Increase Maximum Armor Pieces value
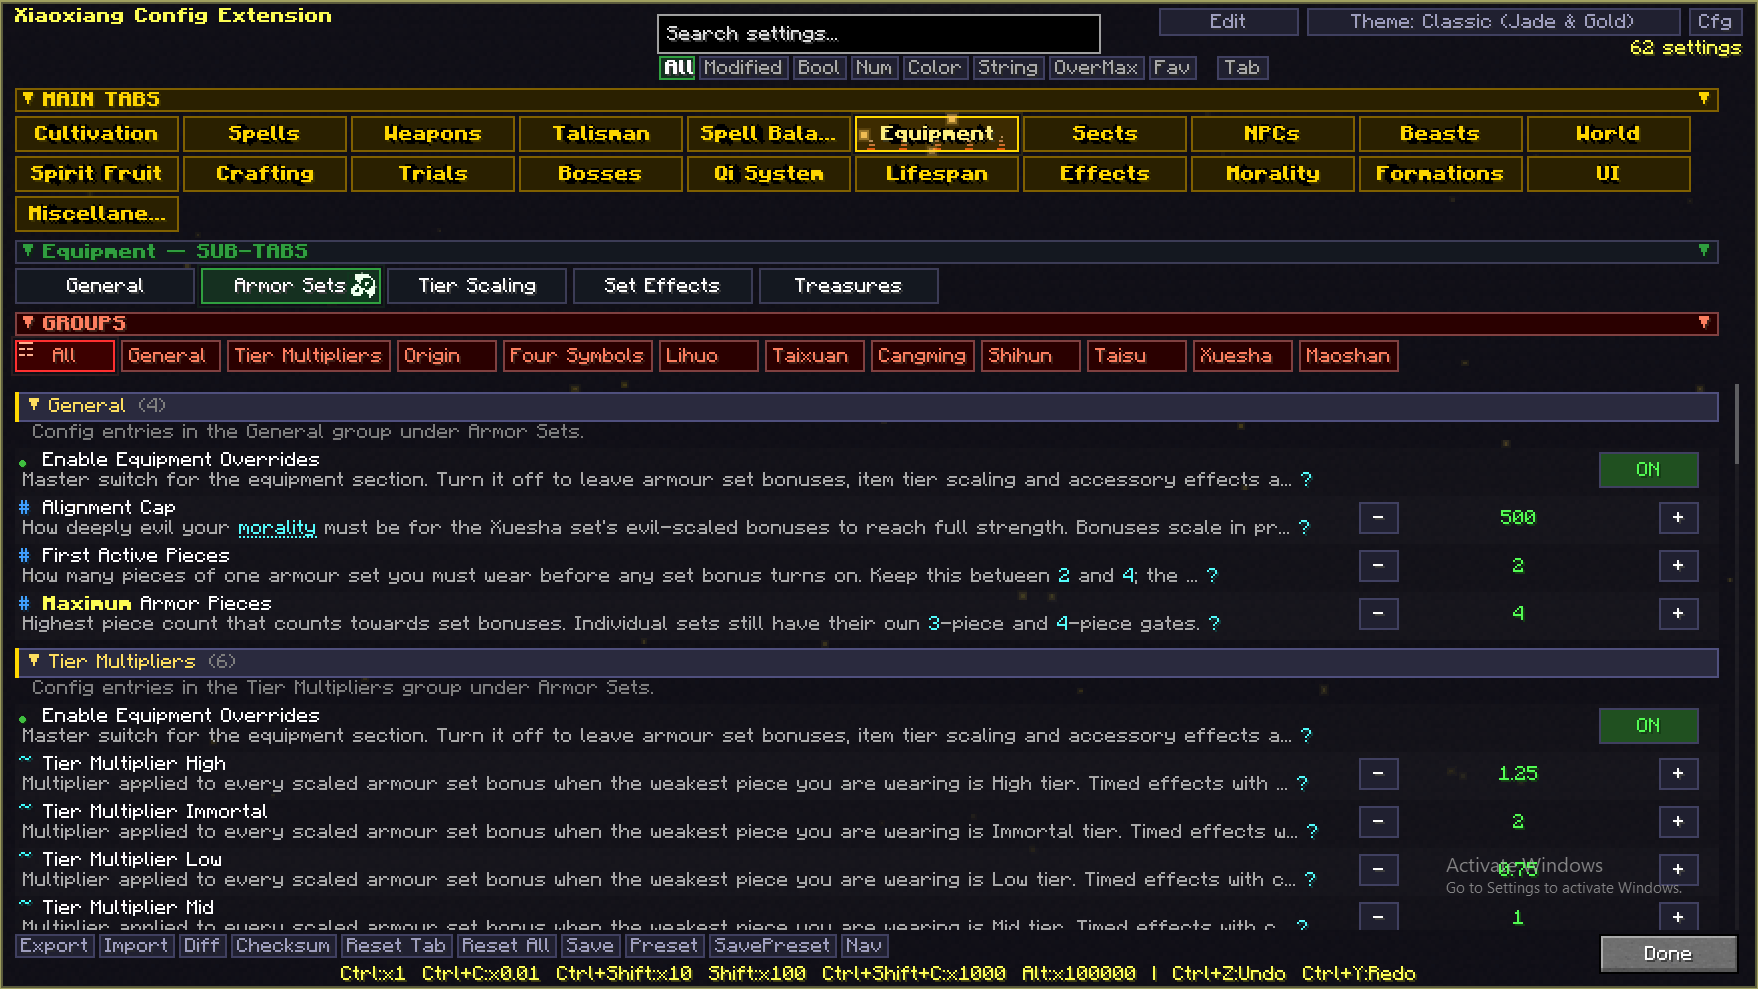This screenshot has width=1758, height=989. coord(1678,613)
